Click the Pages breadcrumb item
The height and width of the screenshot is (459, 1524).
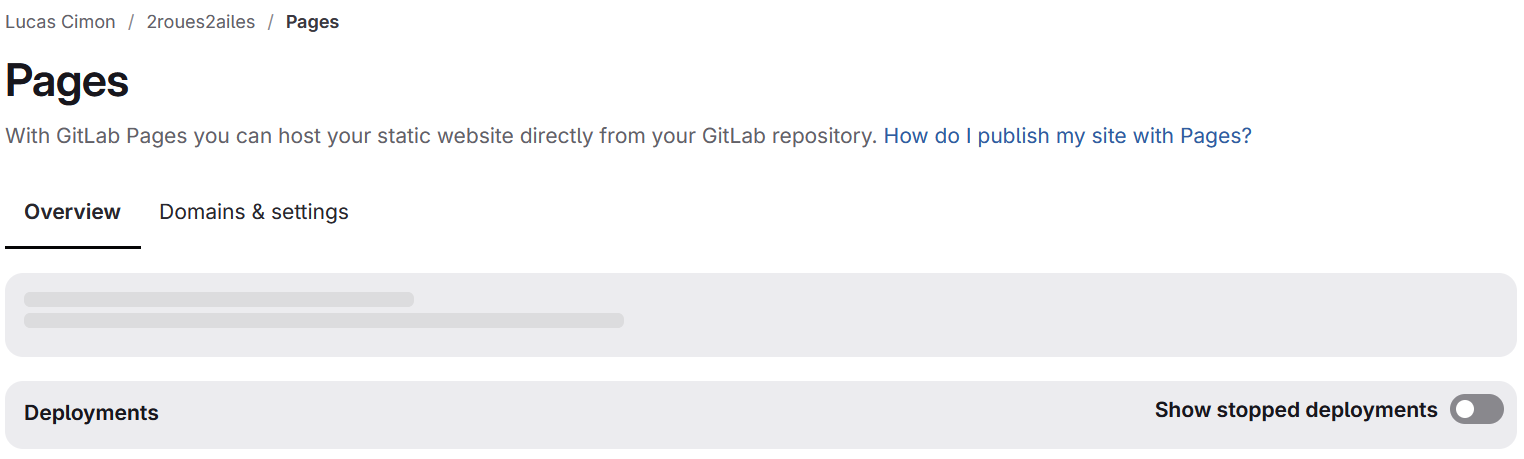pyautogui.click(x=312, y=21)
